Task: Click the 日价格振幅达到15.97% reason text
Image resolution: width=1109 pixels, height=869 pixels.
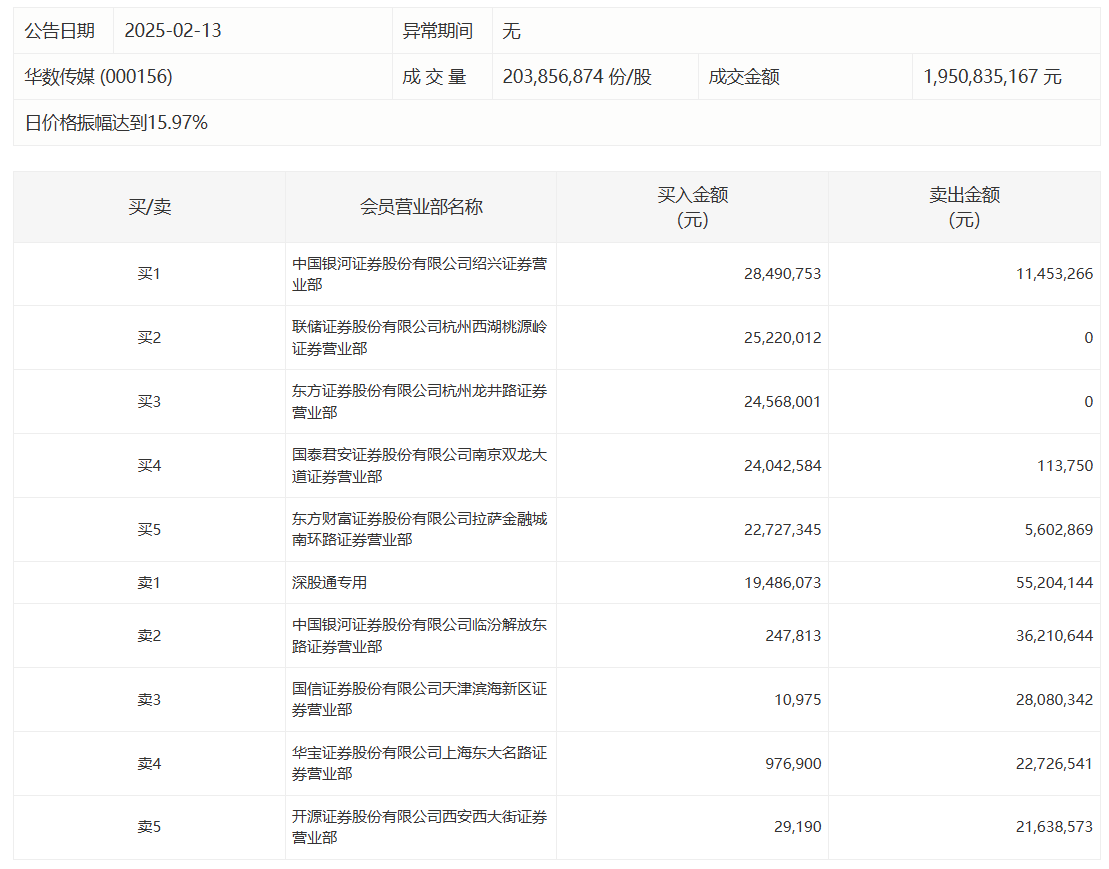Action: [x=116, y=123]
